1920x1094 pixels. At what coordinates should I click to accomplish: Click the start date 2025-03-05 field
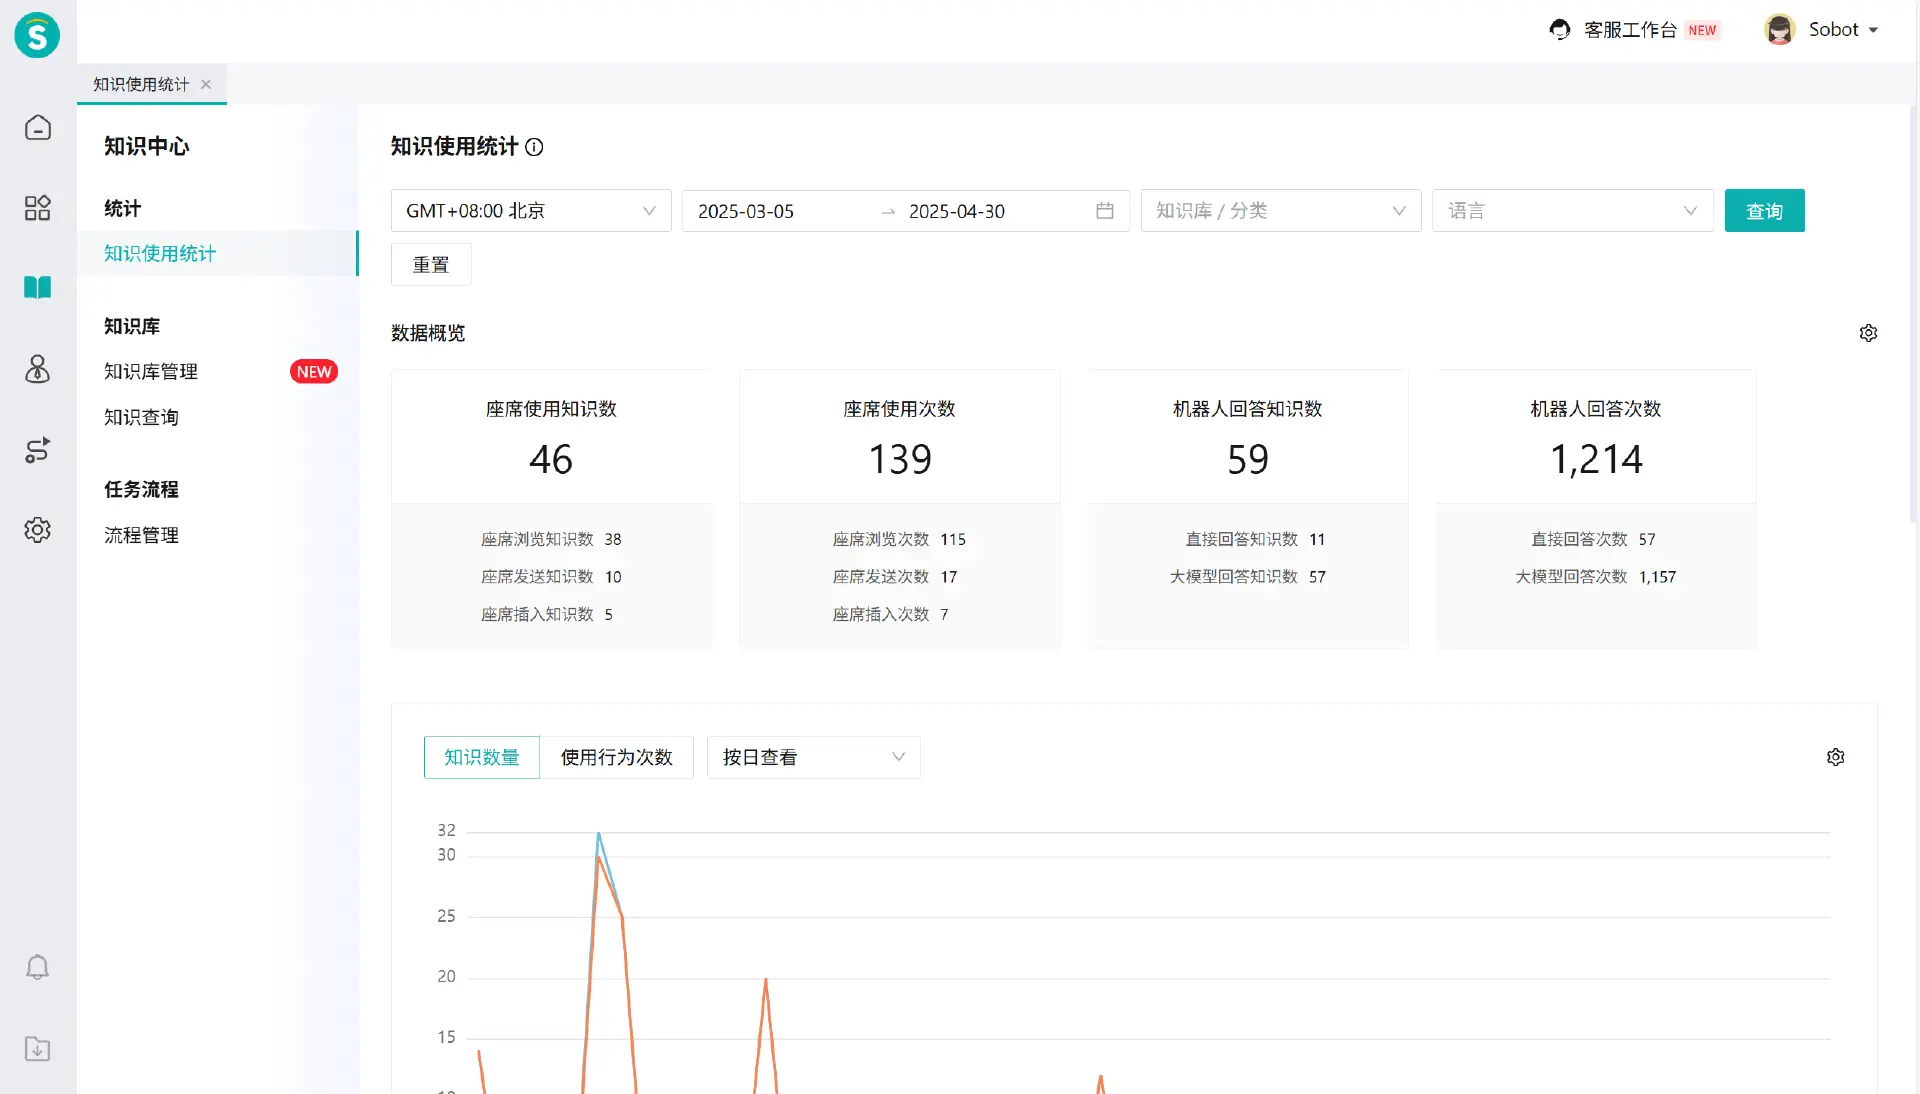click(x=746, y=211)
